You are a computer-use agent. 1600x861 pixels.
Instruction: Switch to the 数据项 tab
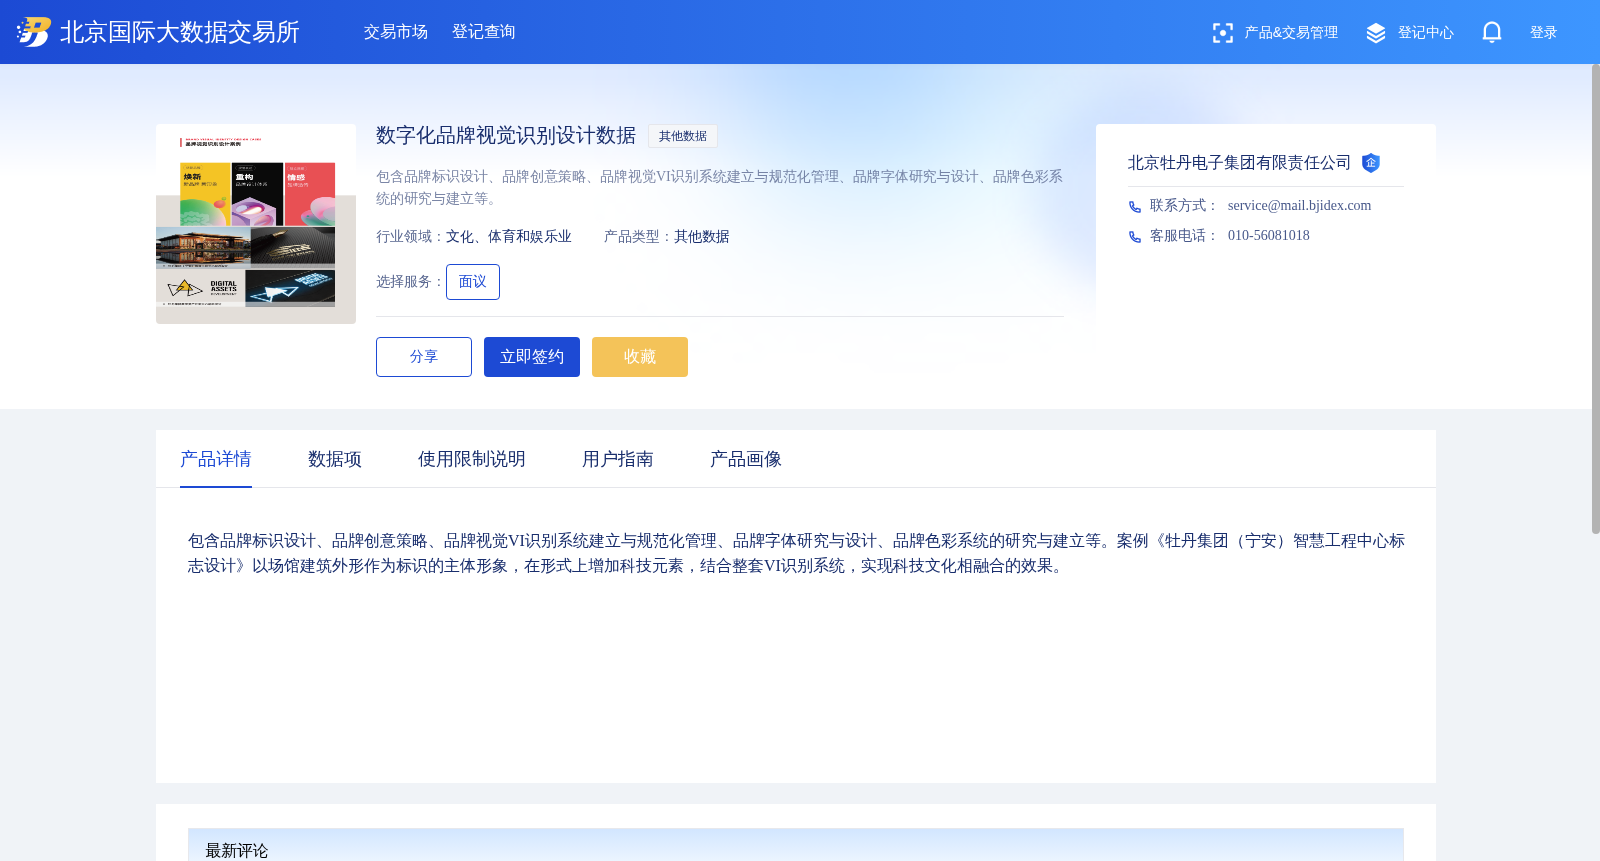335,459
